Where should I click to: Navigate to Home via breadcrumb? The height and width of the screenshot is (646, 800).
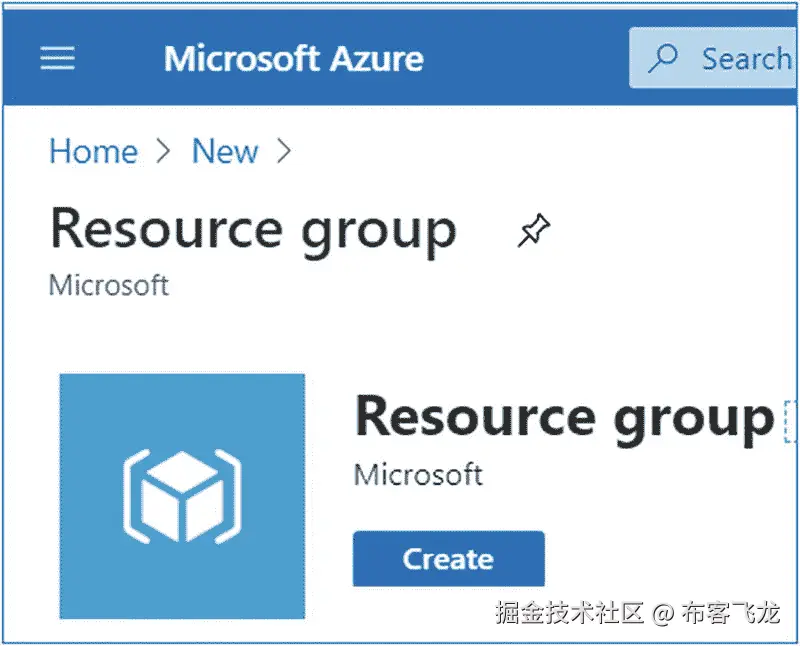tap(93, 151)
